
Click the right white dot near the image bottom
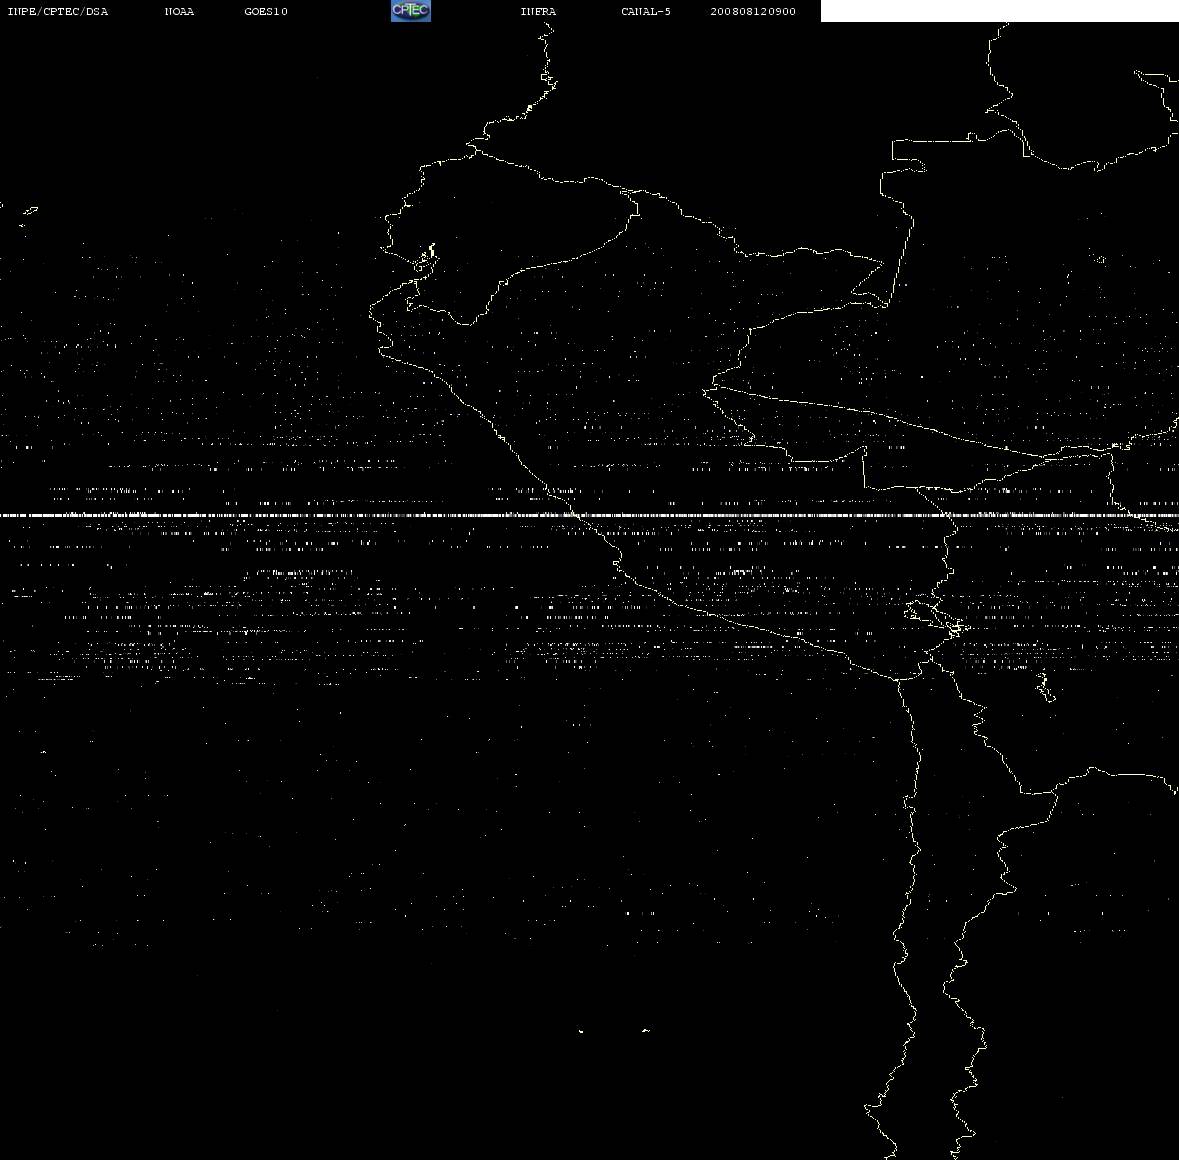tap(646, 1030)
